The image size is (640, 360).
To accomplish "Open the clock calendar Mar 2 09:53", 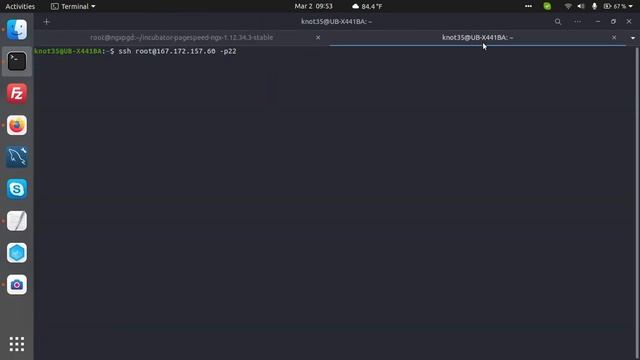I will (313, 6).
